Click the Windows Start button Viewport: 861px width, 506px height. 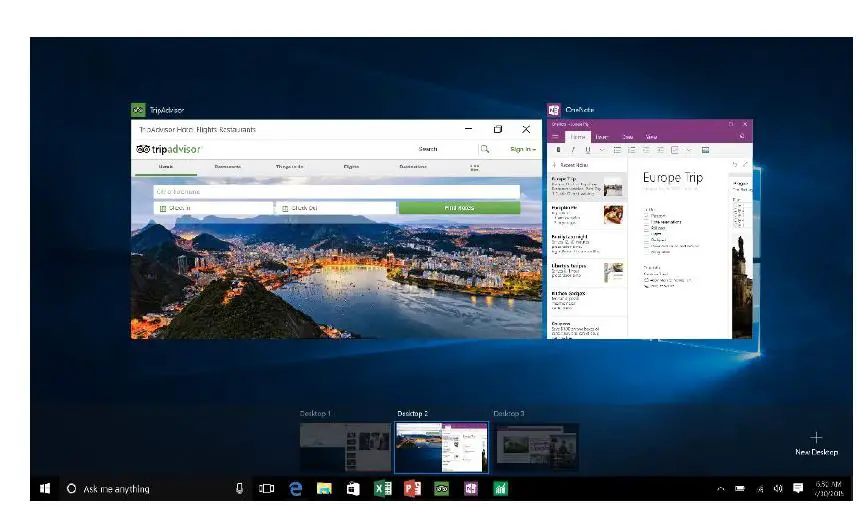click(x=45, y=488)
